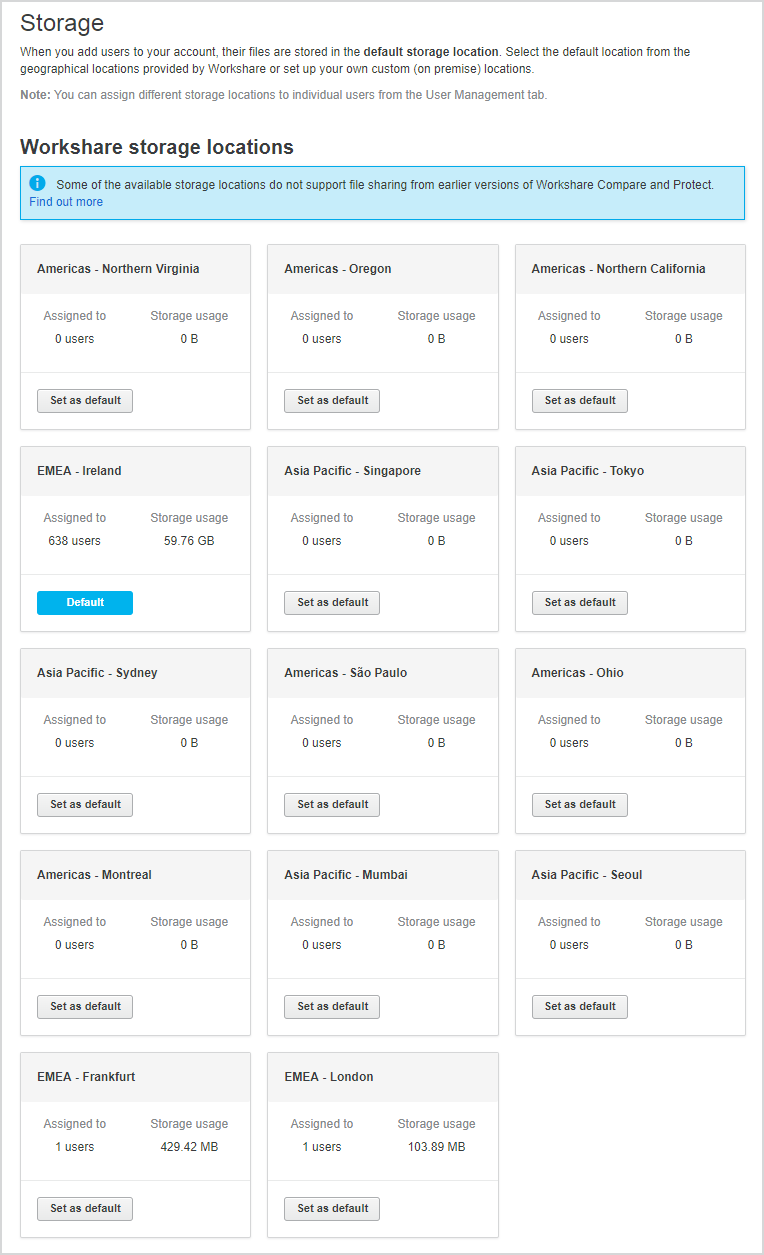Click the EMEA - Frankfurt card title
Screen dimensions: 764x1255
(86, 1077)
